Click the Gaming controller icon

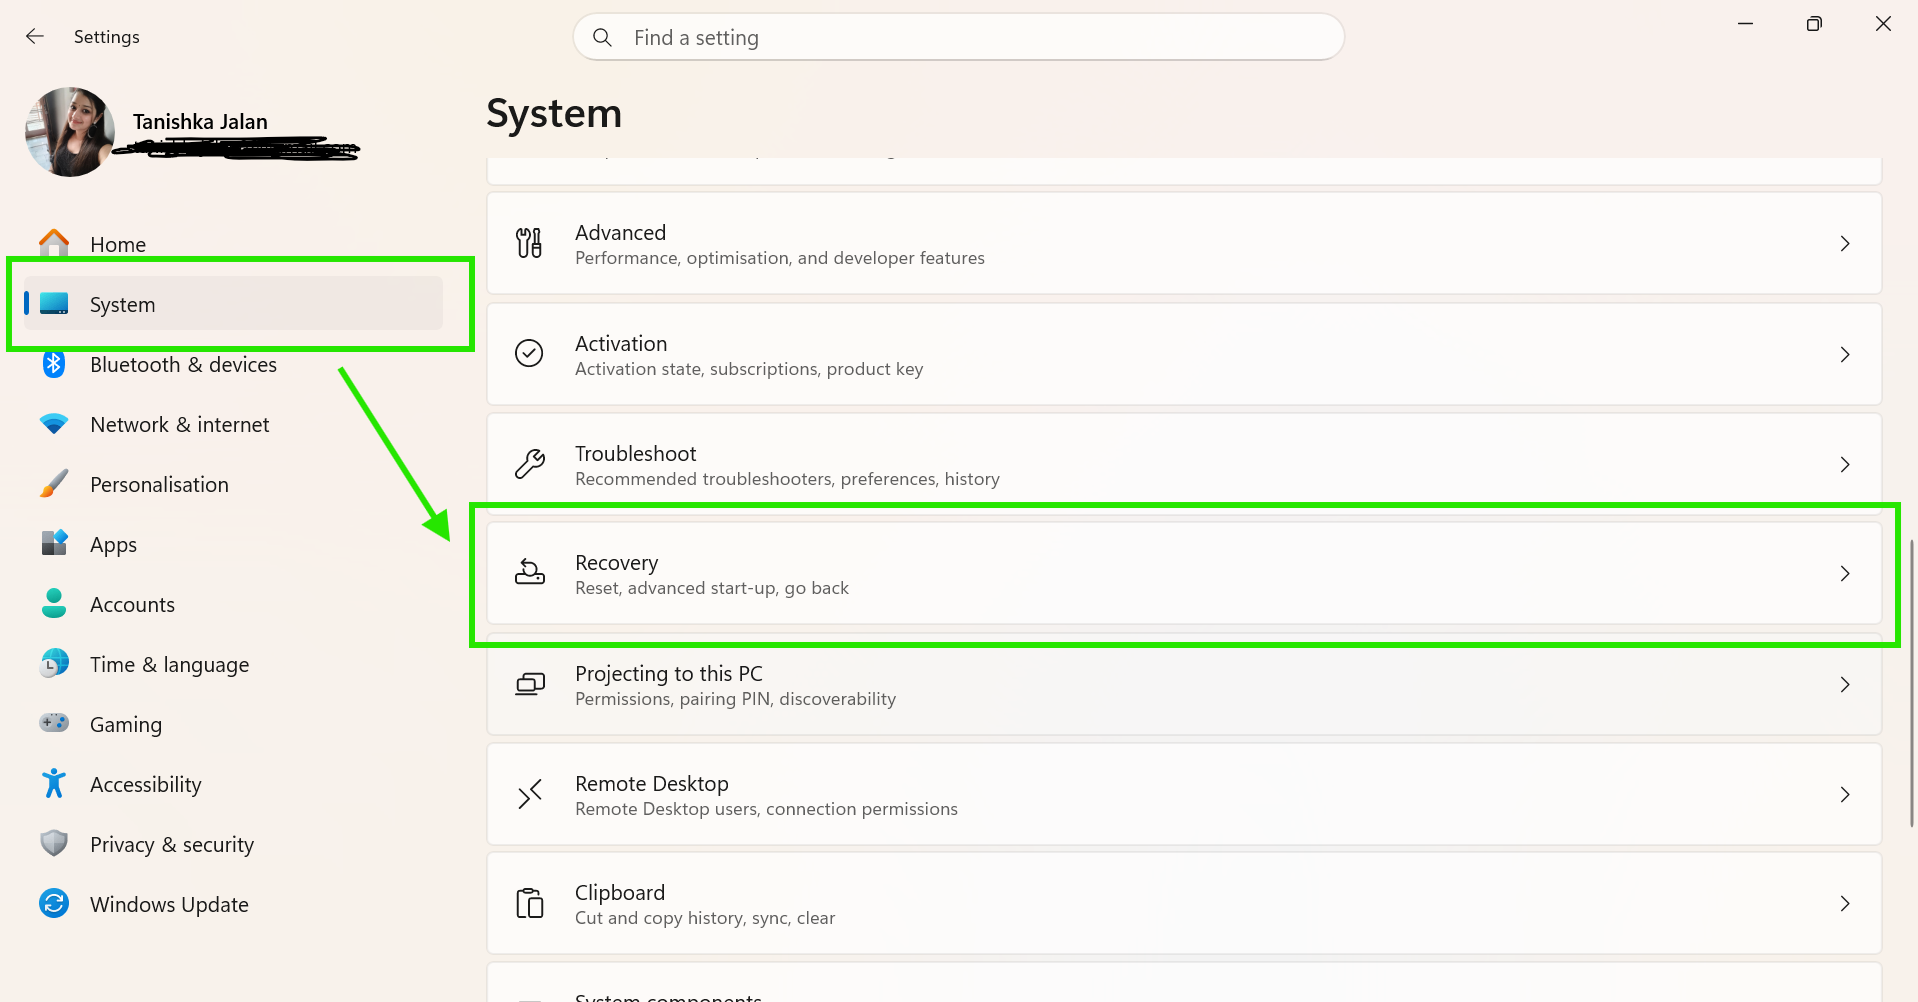(54, 722)
